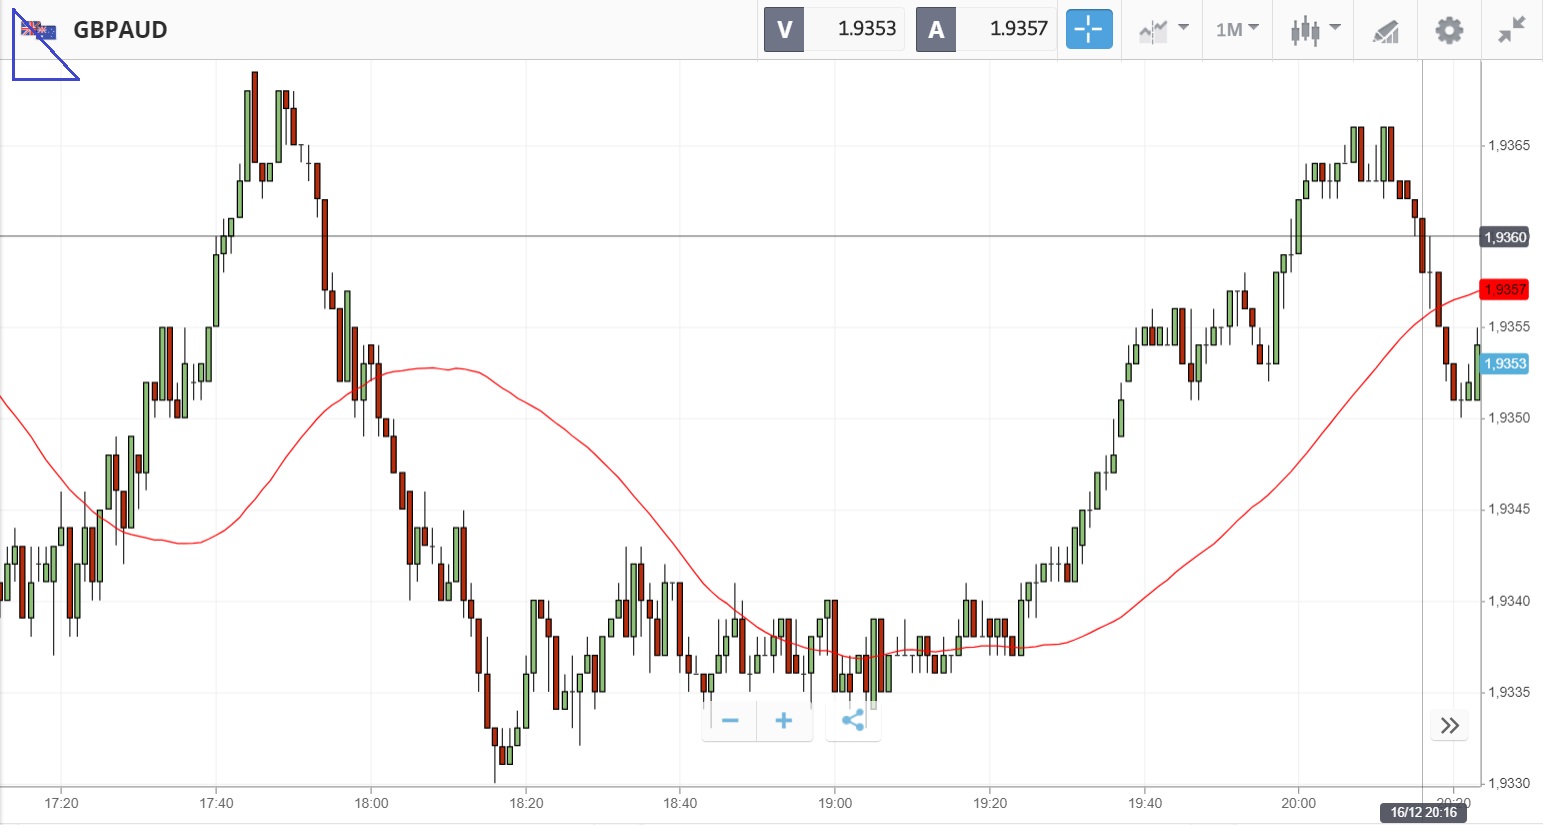Open the candlestick chart type dropdown
1543x825 pixels.
click(1315, 30)
